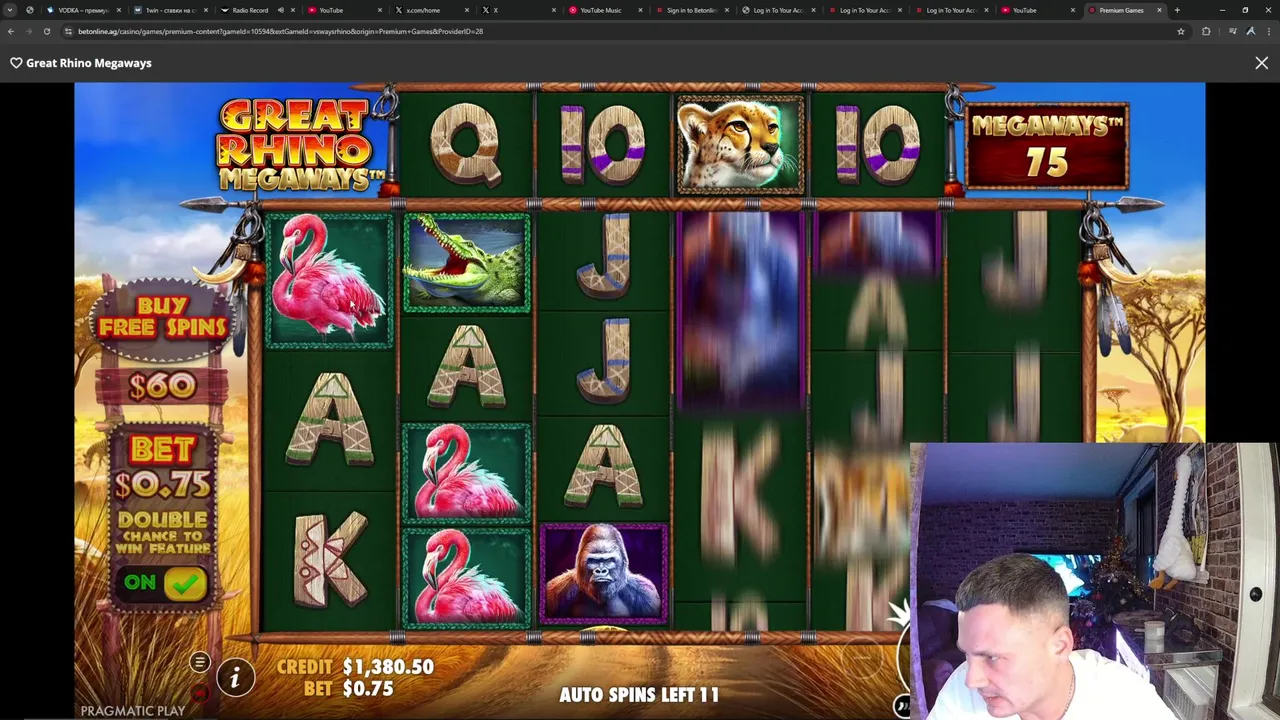Go back in browser history

pyautogui.click(x=11, y=31)
